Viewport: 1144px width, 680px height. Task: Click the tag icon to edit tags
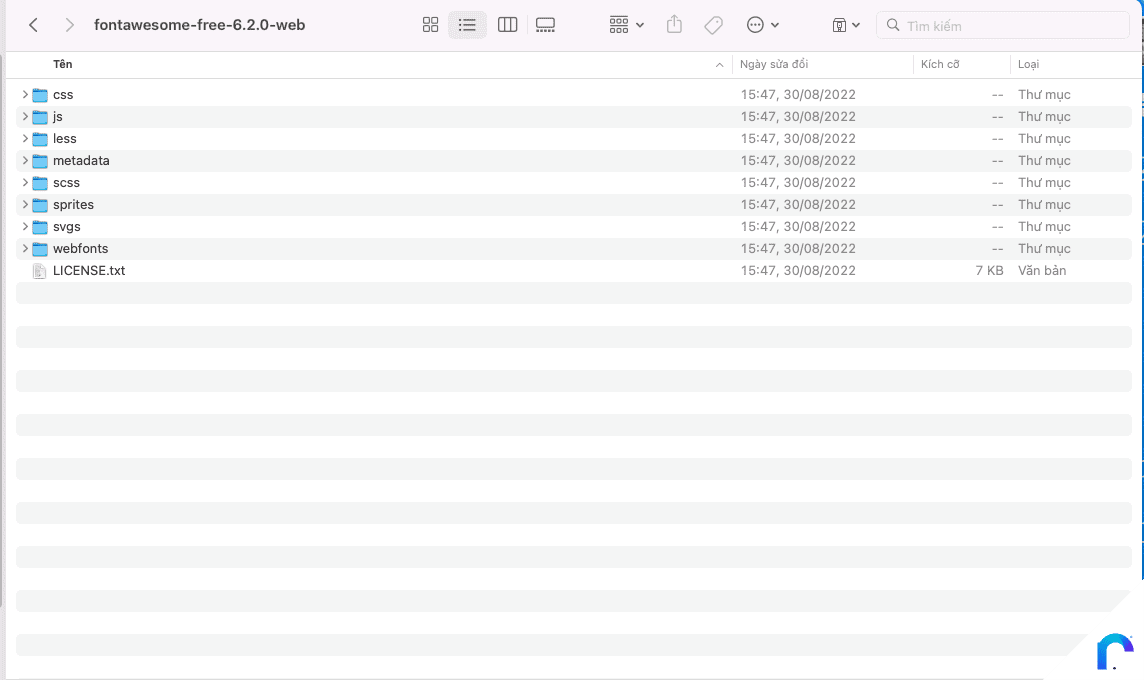pos(714,26)
